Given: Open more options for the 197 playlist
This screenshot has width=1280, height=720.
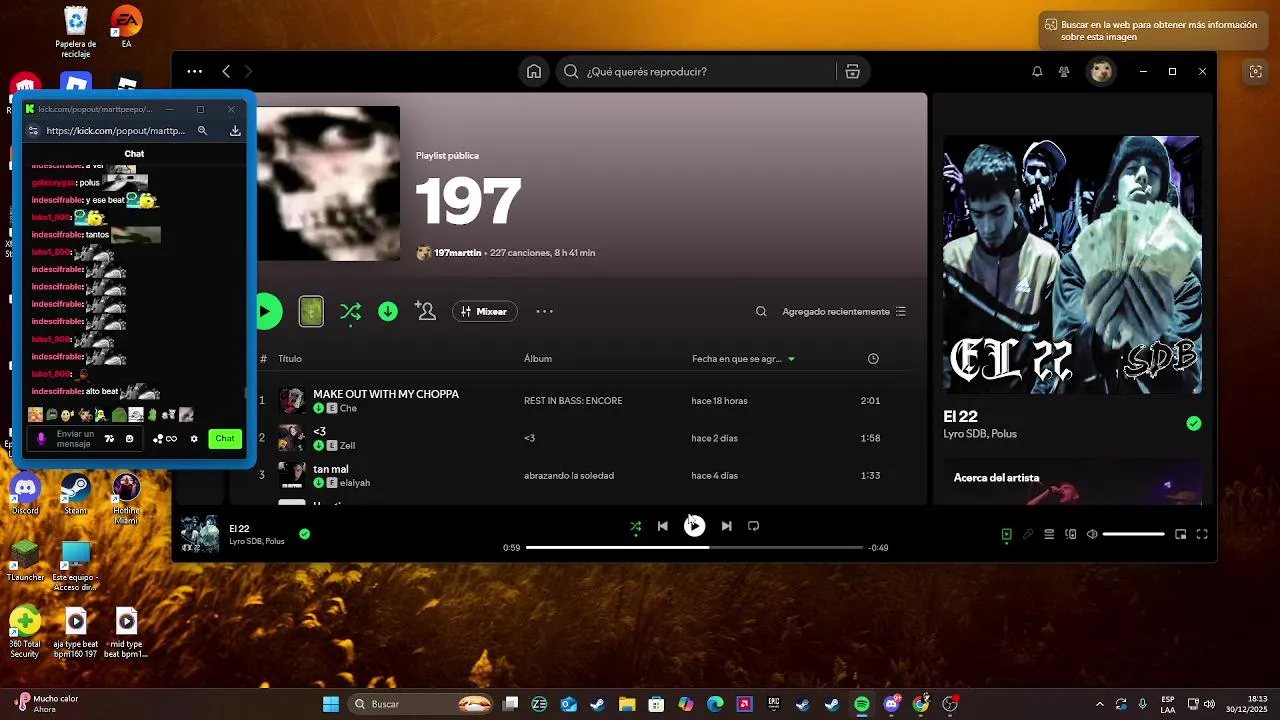Looking at the screenshot, I should click(x=544, y=312).
